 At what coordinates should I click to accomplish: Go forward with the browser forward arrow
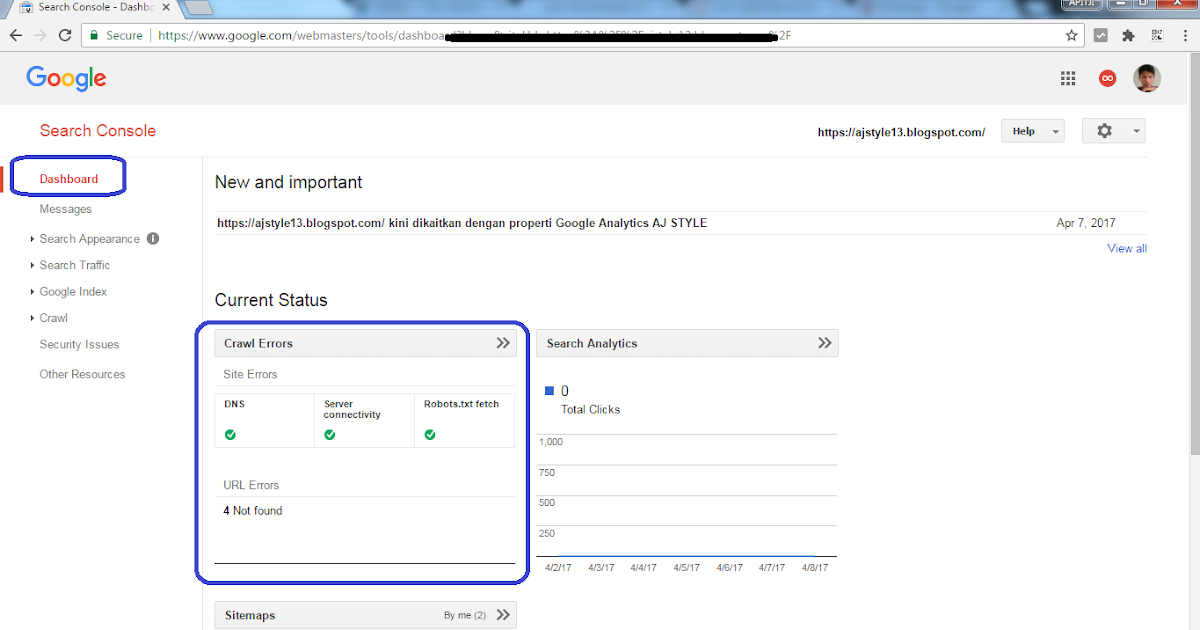(41, 35)
